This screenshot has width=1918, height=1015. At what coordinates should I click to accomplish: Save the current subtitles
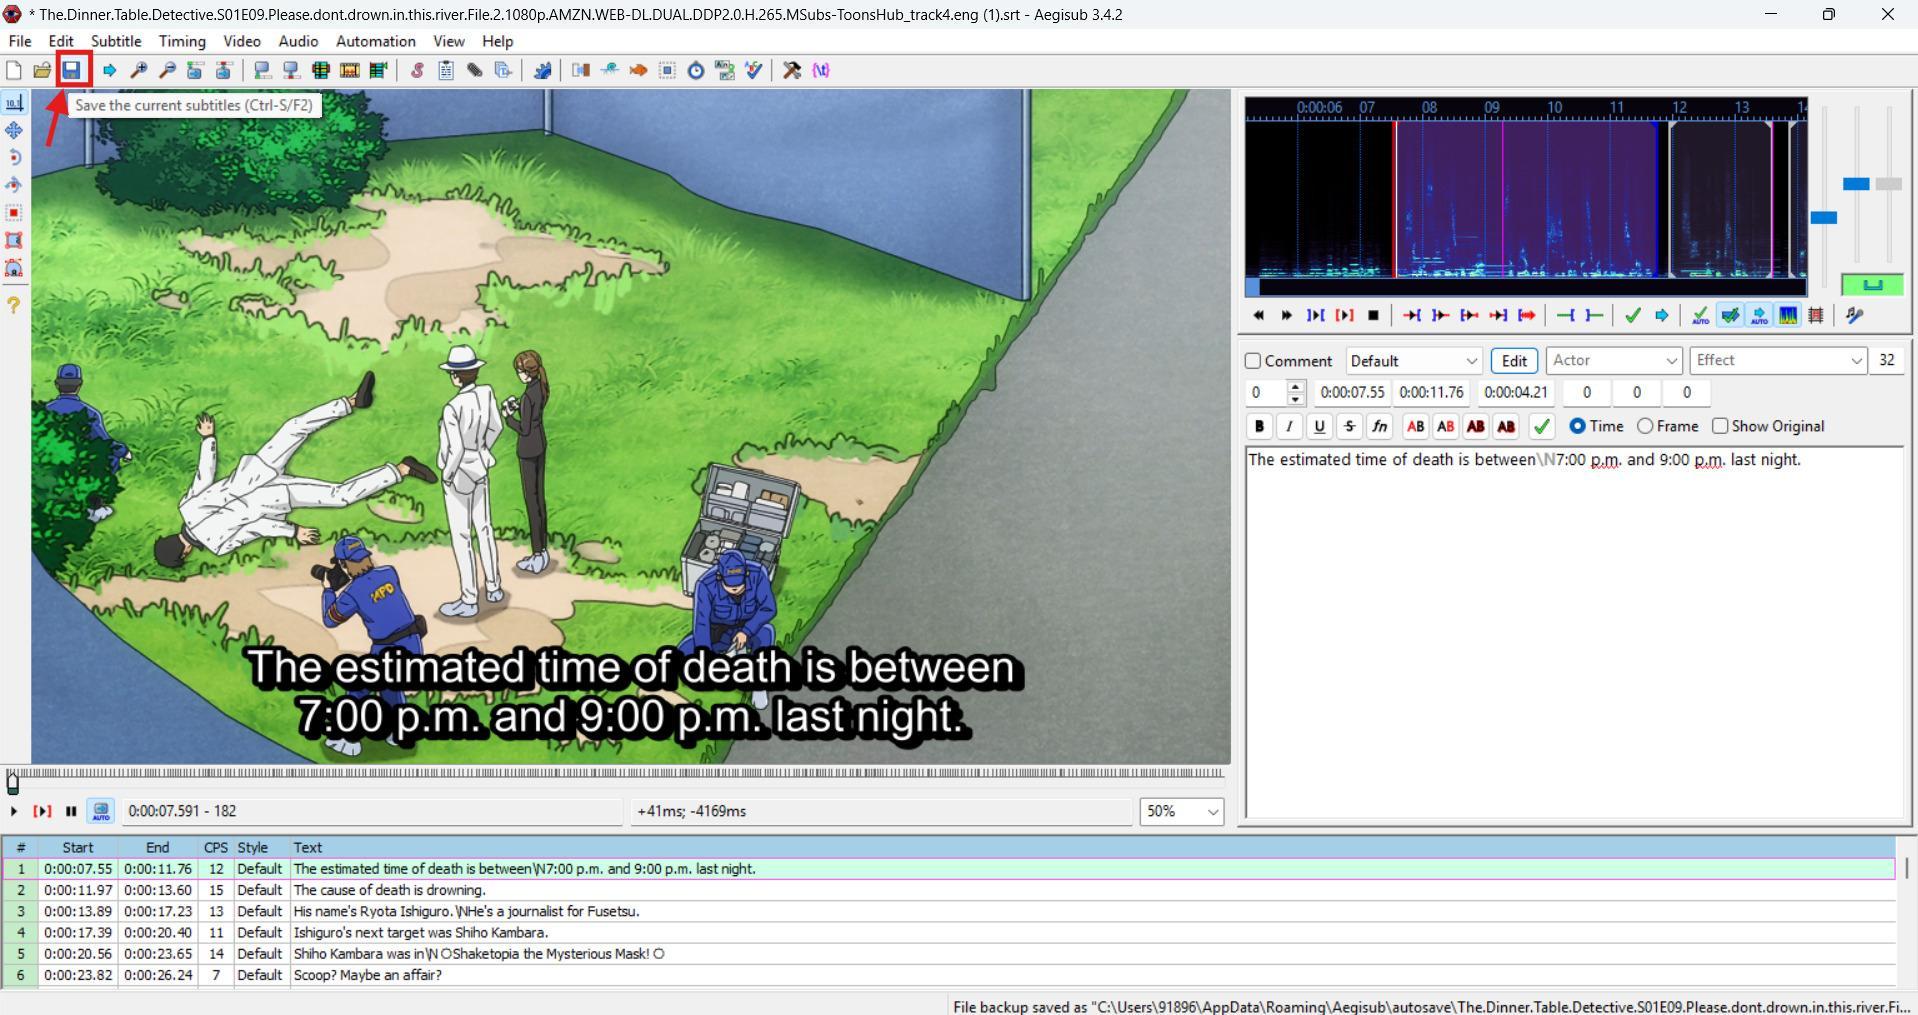pos(71,70)
